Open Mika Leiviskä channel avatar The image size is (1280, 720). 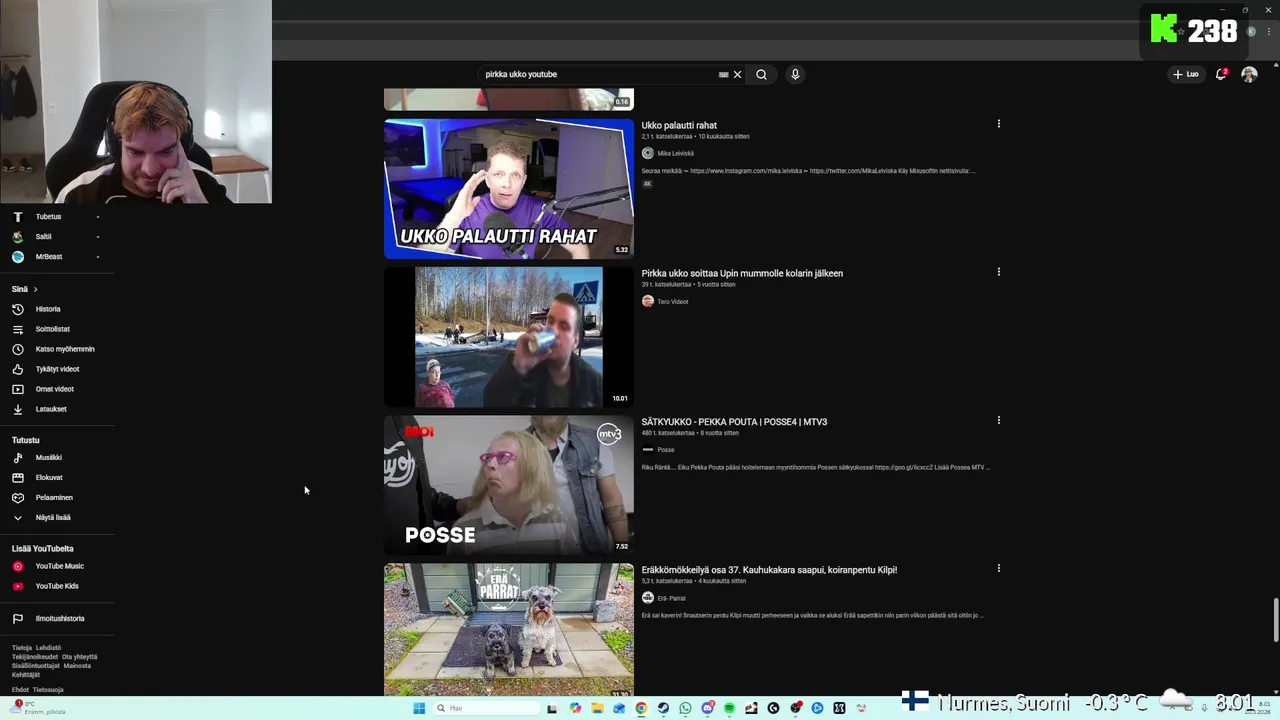tap(648, 153)
